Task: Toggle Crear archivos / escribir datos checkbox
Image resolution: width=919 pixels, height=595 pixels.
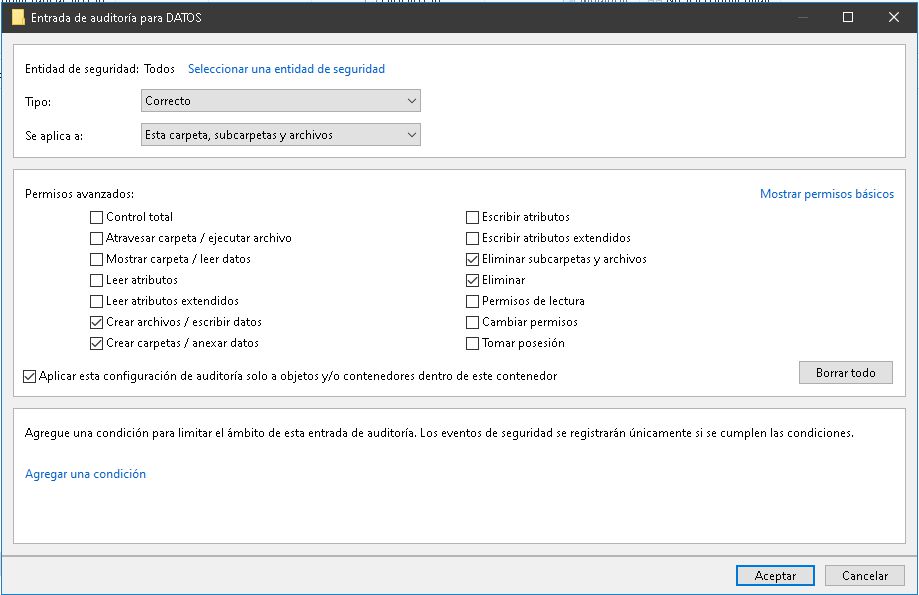Action: tap(97, 322)
